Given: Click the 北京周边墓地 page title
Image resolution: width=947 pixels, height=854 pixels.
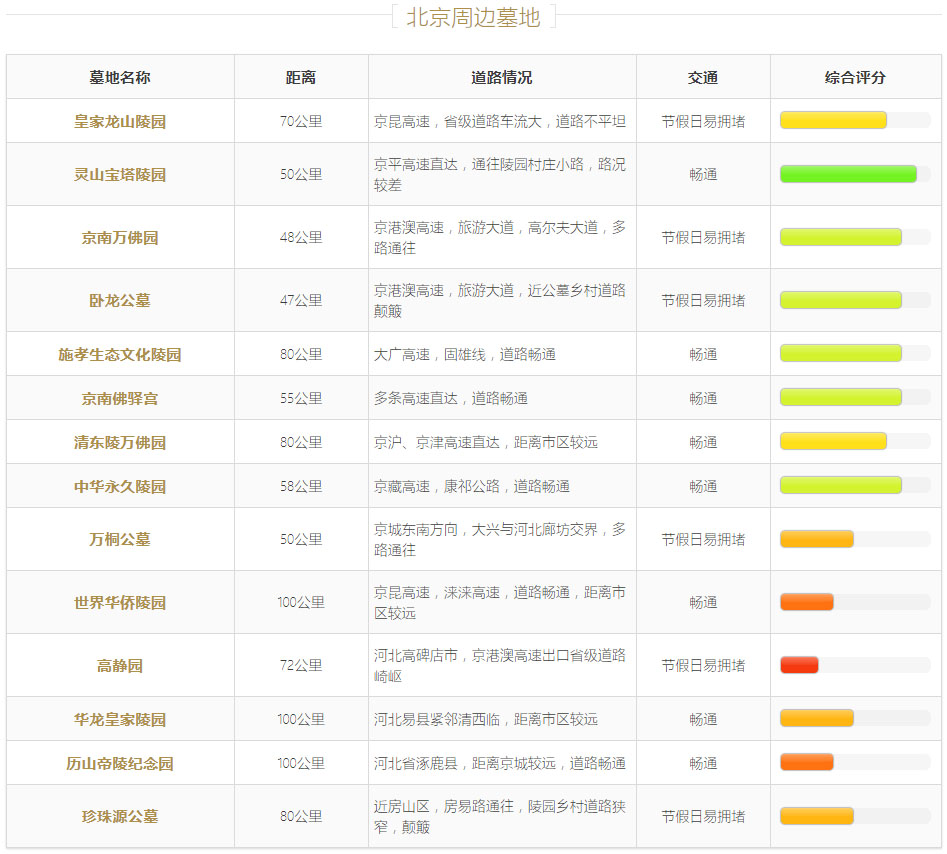Looking at the screenshot, I should [474, 17].
